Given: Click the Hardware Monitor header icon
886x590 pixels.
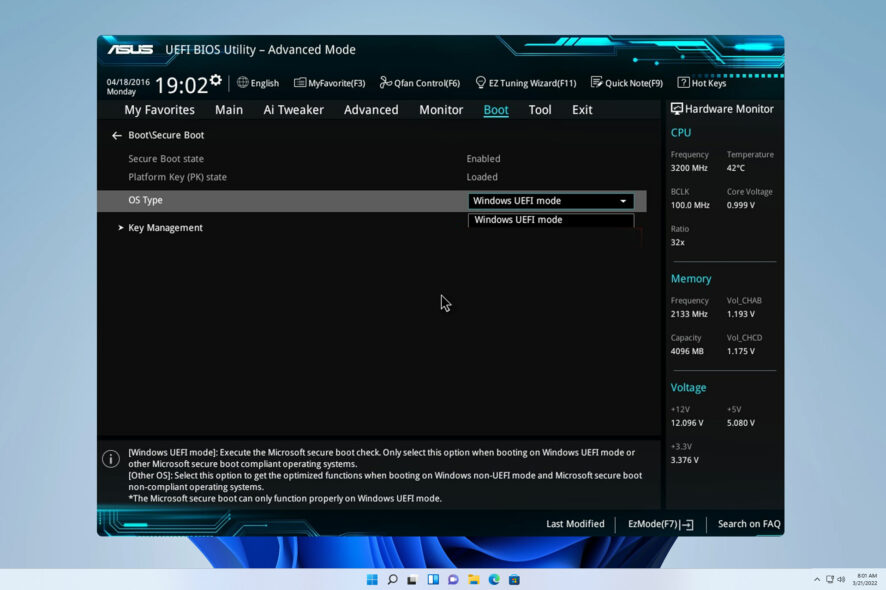Looking at the screenshot, I should click(676, 109).
